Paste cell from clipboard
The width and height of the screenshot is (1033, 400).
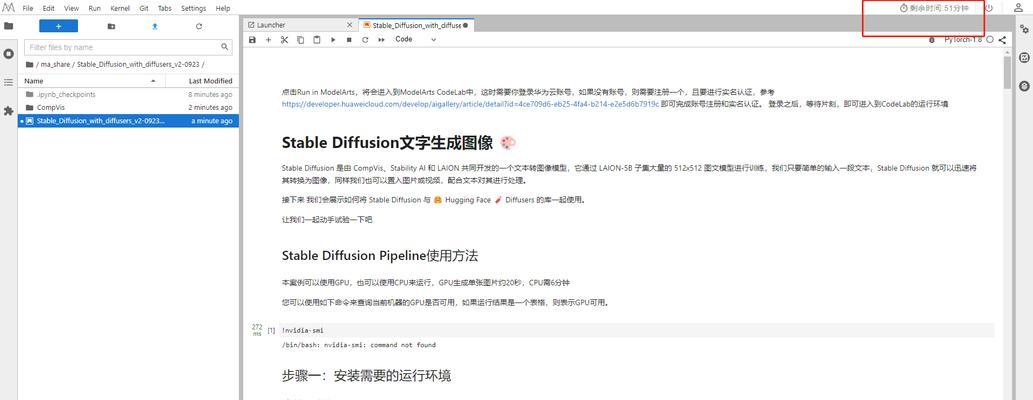point(317,40)
